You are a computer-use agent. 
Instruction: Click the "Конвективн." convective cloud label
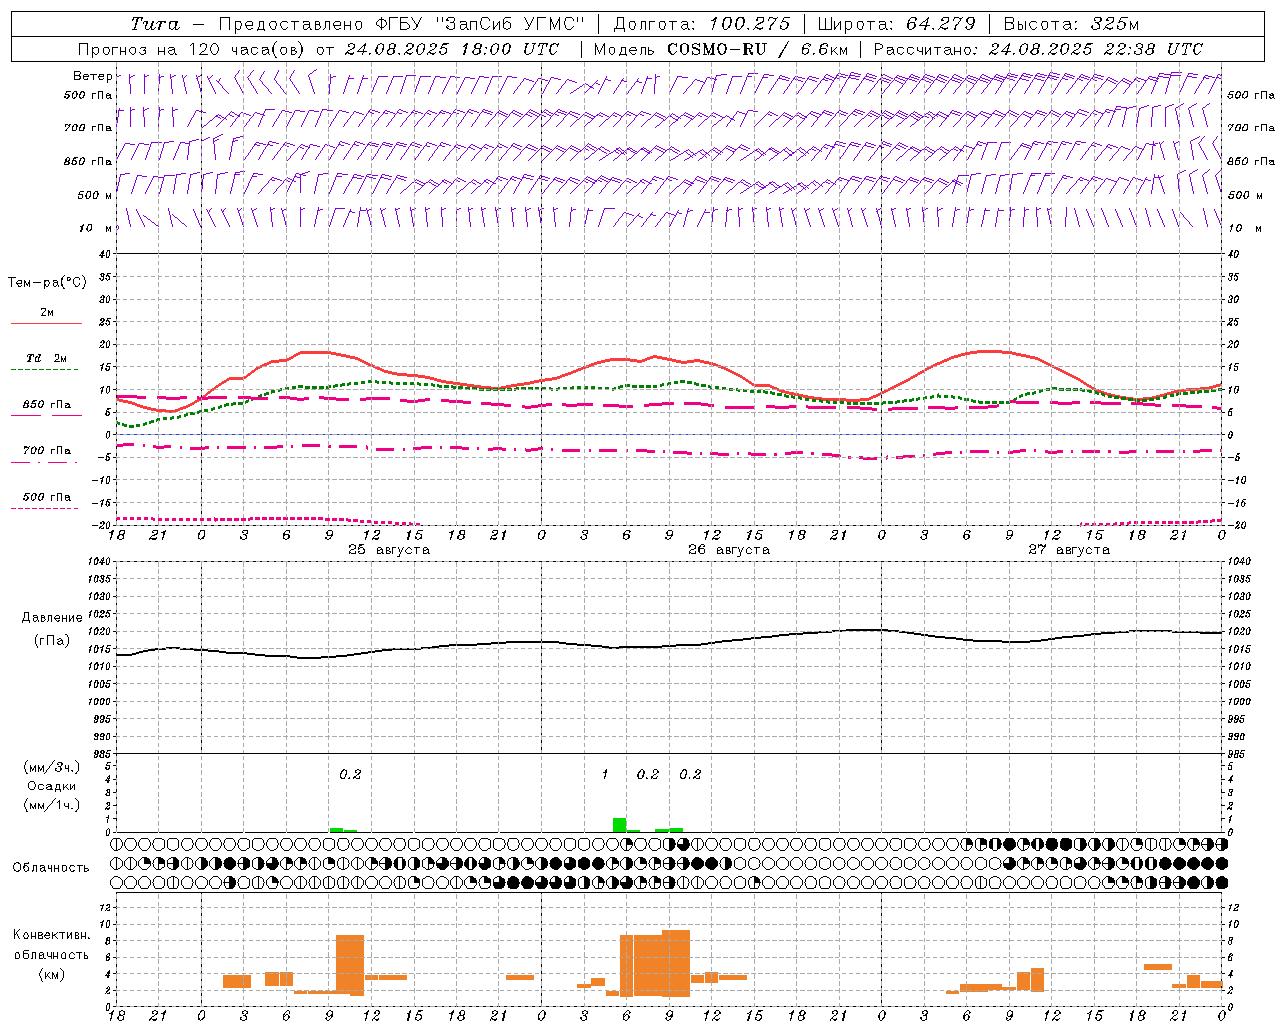coord(52,935)
